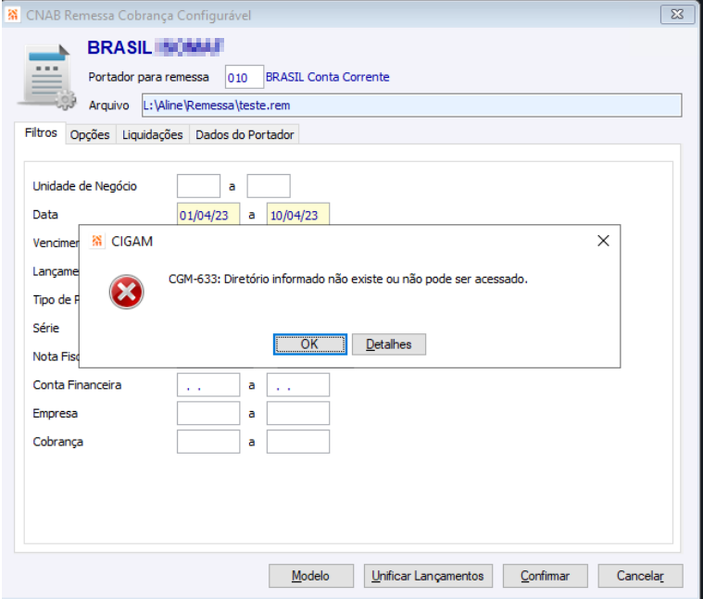The width and height of the screenshot is (703, 599).
Task: Click the second Unidade de Negócio field
Action: click(x=269, y=186)
